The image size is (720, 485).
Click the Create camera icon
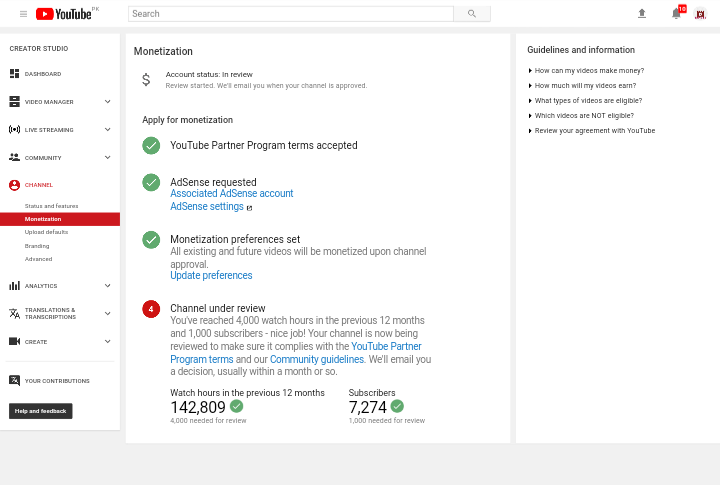(x=14, y=341)
